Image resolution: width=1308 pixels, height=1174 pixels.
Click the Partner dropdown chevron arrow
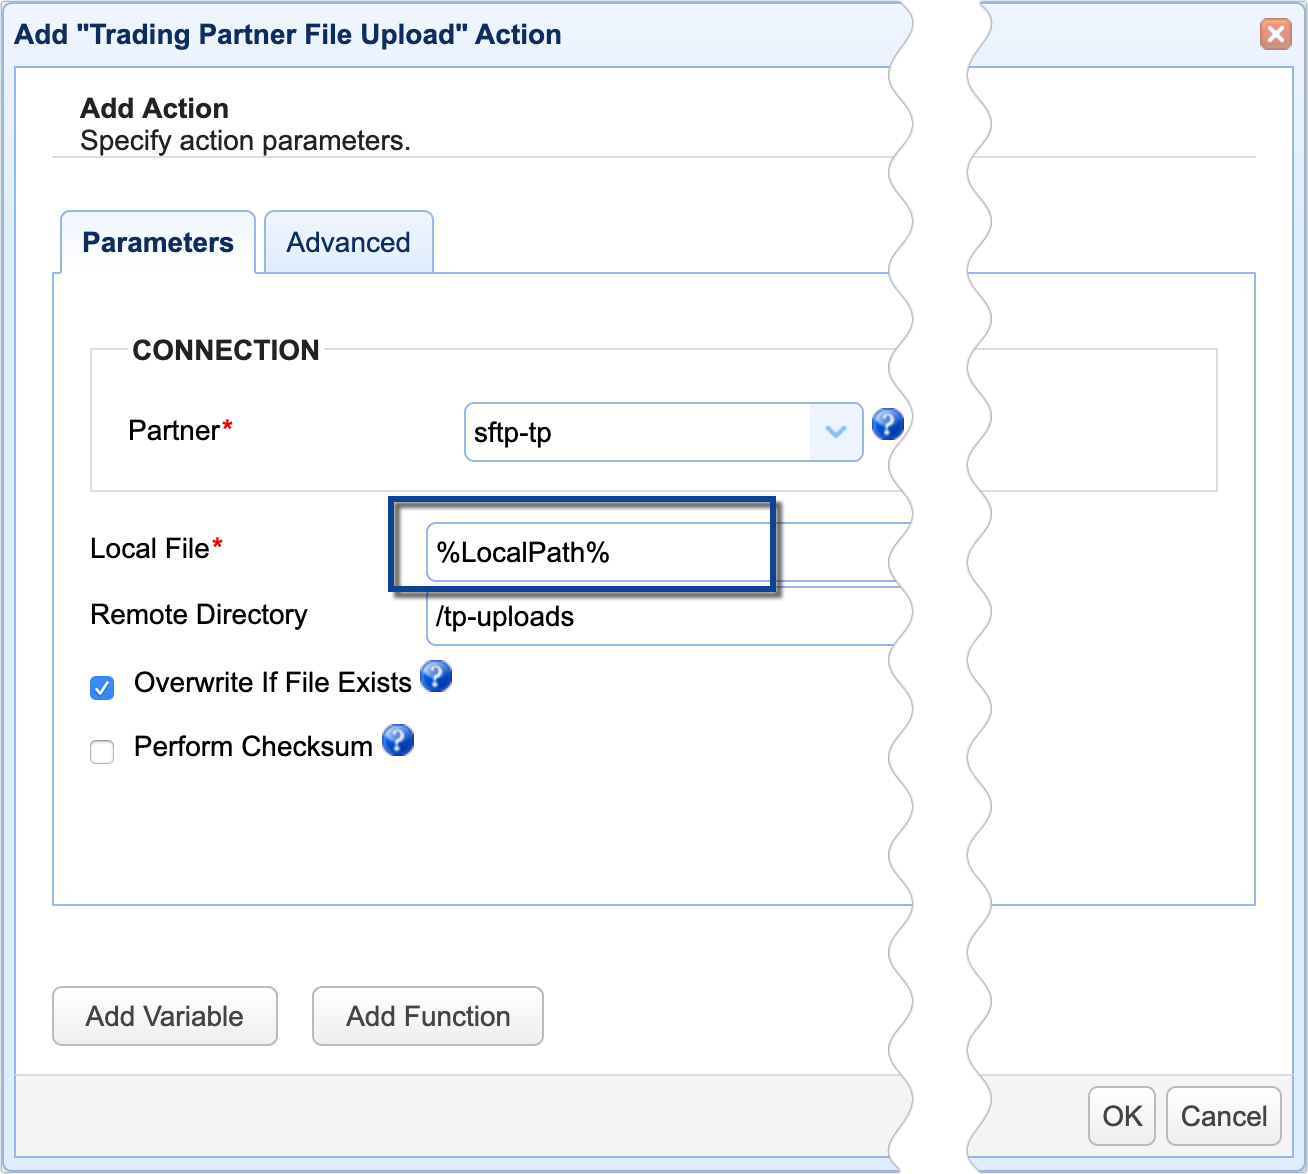pyautogui.click(x=835, y=432)
